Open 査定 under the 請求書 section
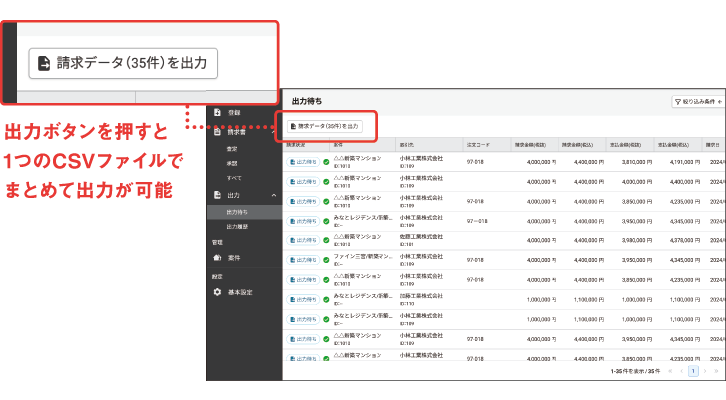 coord(232,149)
